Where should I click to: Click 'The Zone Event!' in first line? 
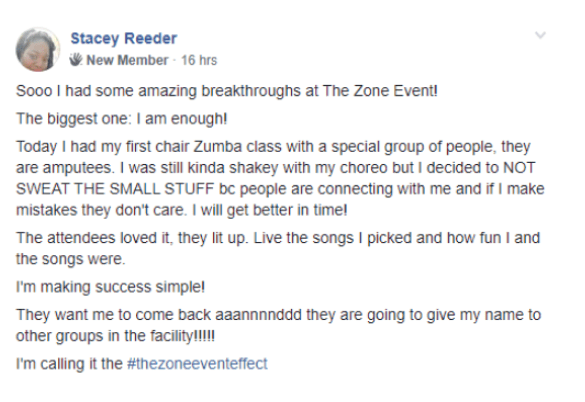pos(380,91)
